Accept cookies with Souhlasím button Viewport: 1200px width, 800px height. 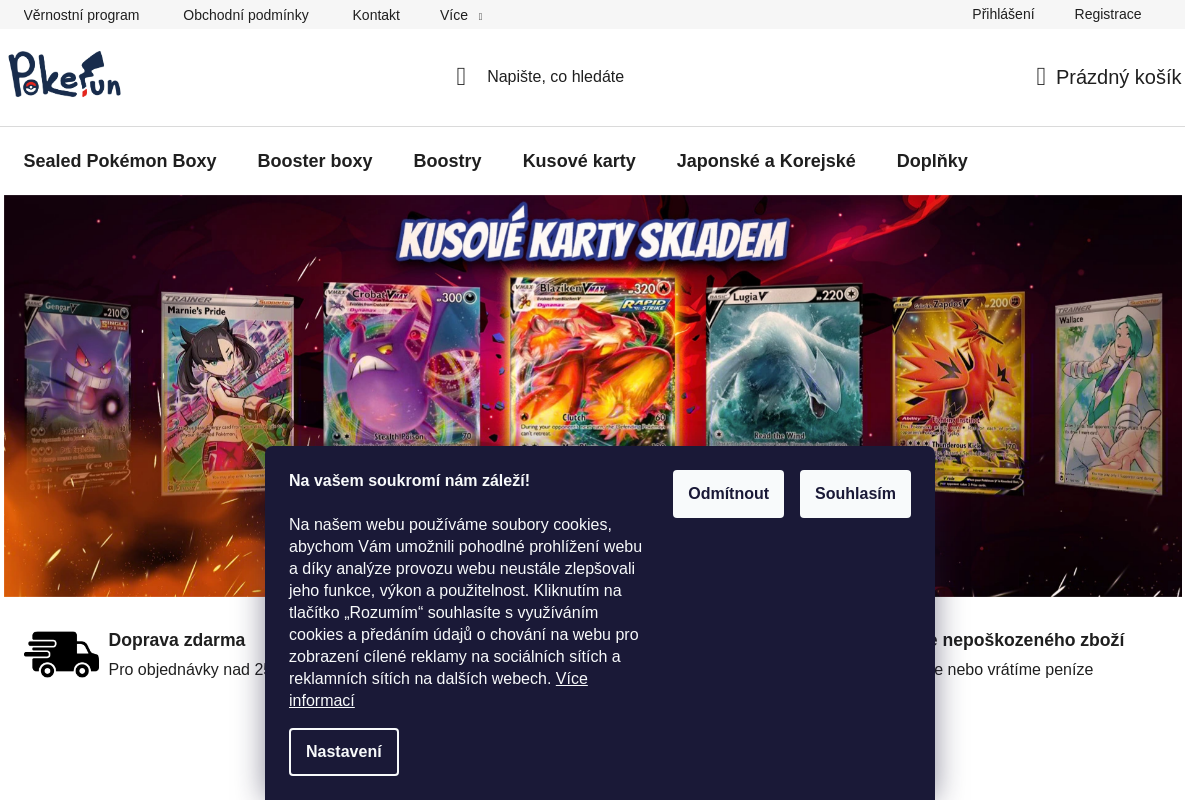(x=855, y=494)
